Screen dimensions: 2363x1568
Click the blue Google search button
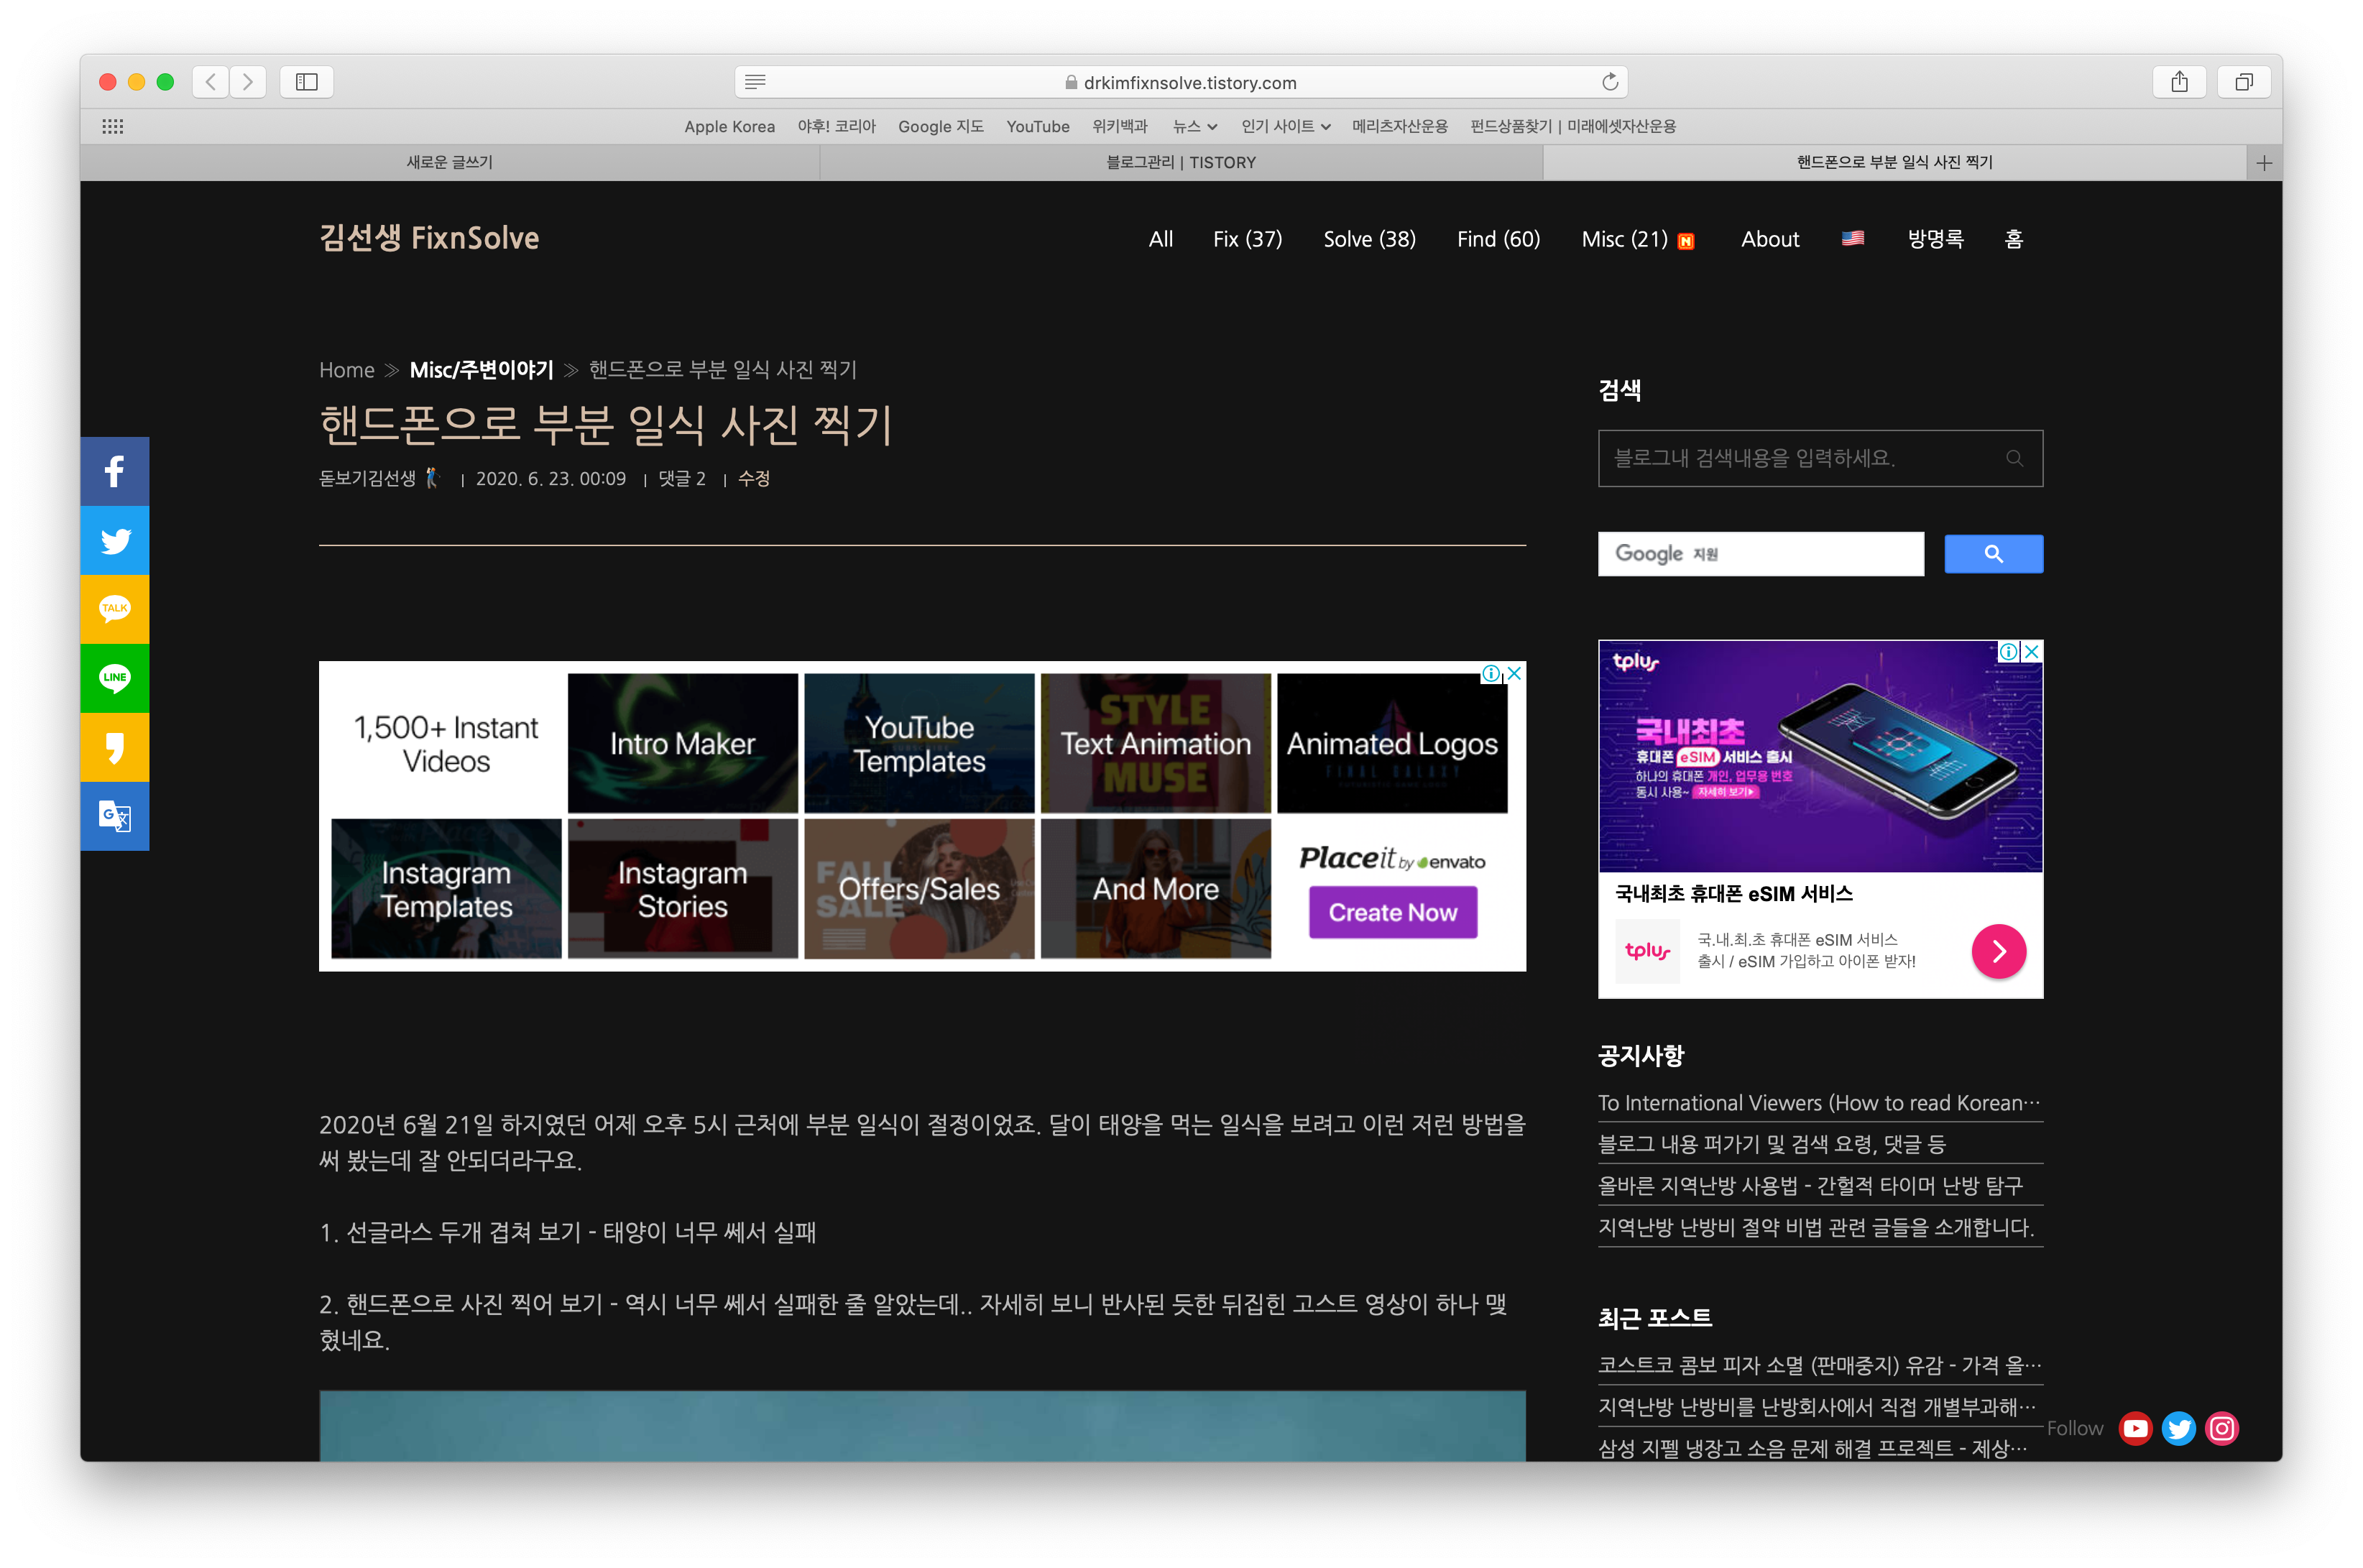click(1993, 554)
